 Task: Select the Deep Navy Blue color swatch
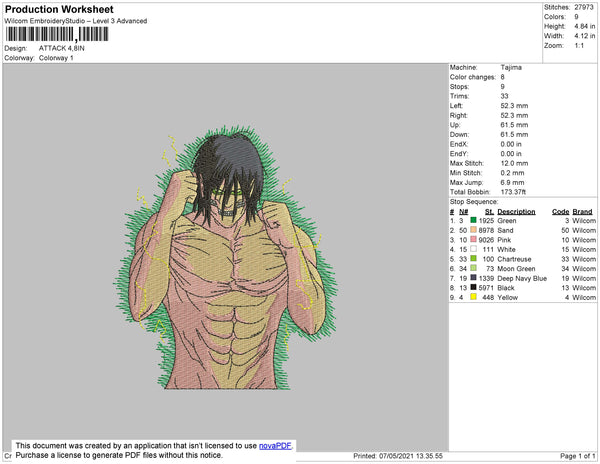(x=473, y=277)
